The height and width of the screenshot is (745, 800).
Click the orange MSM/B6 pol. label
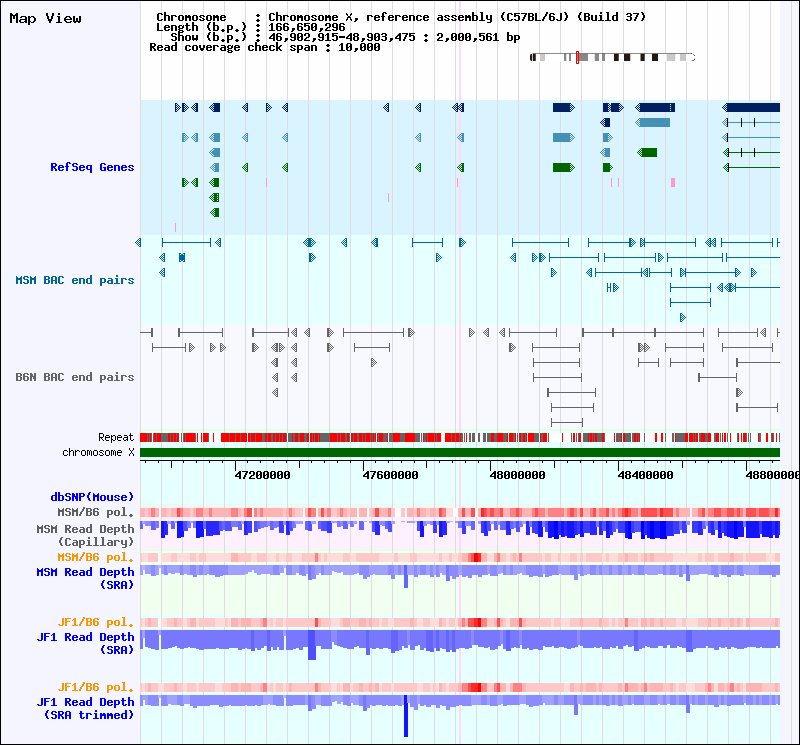click(95, 557)
